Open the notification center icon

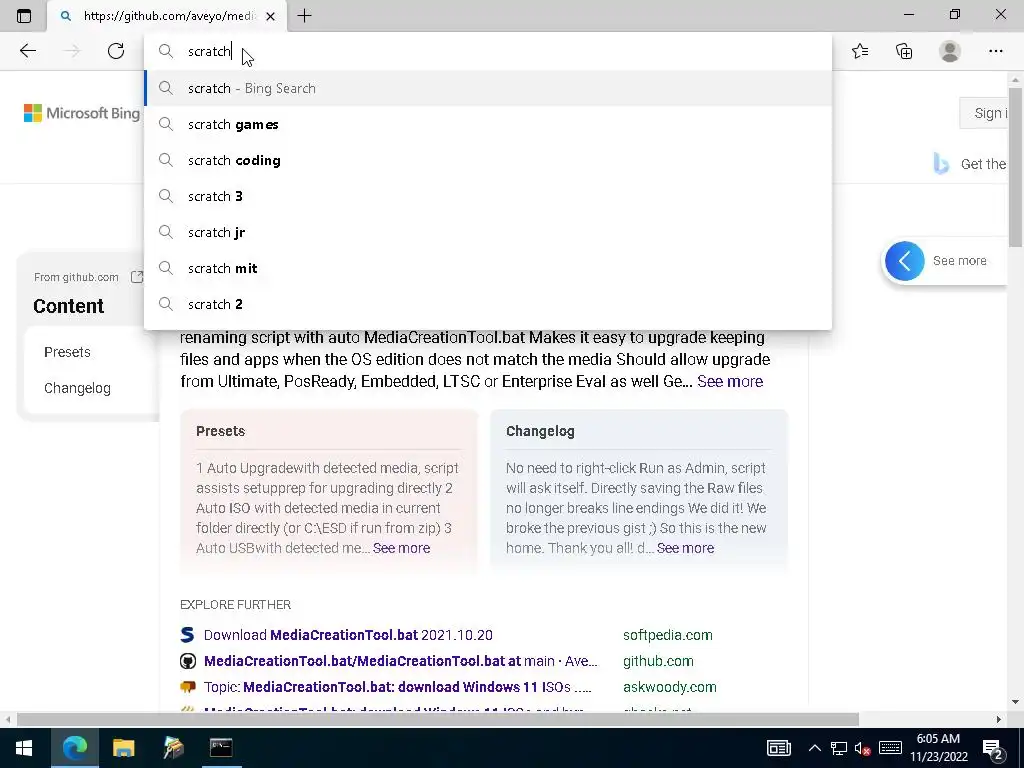pos(993,749)
